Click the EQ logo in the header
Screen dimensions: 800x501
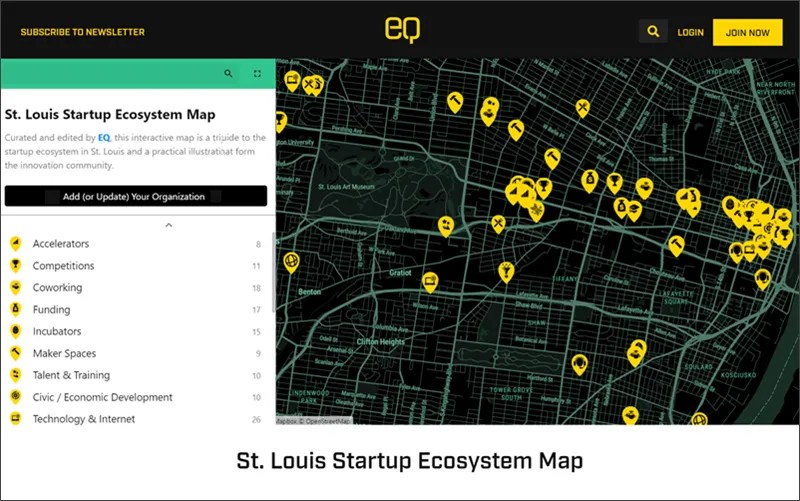(402, 30)
